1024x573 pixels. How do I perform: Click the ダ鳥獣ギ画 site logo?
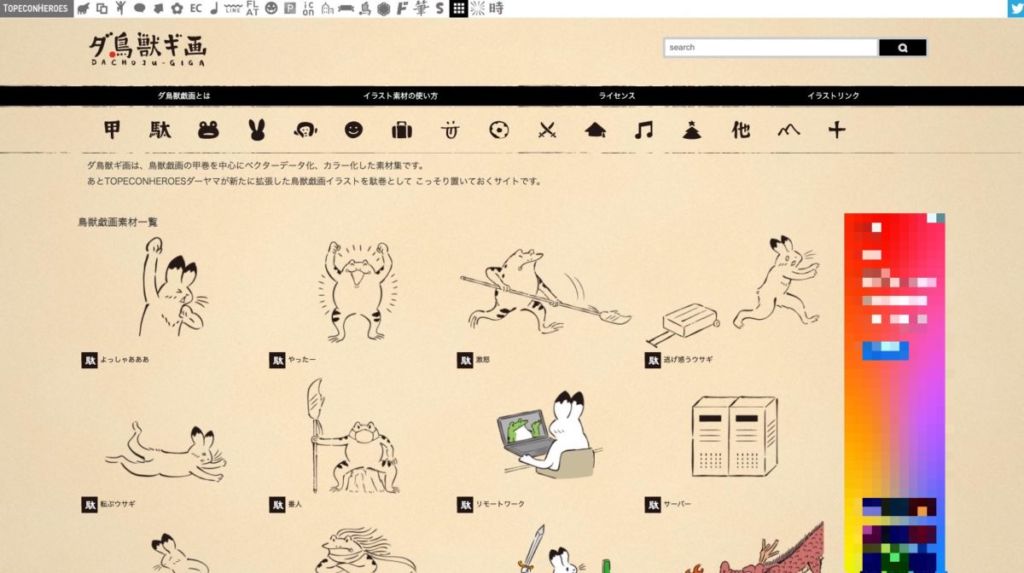click(148, 50)
